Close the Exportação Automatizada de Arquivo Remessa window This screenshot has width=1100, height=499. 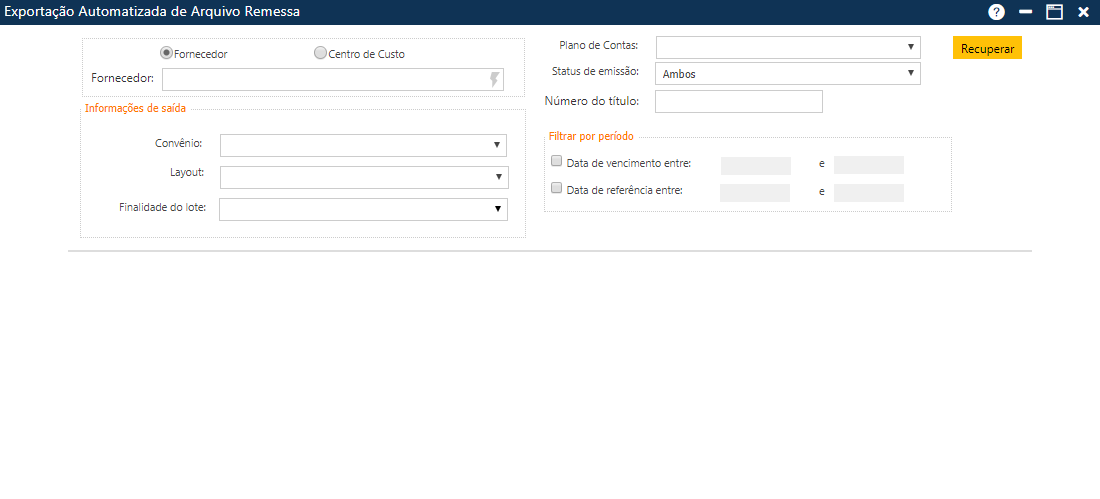click(x=1083, y=12)
